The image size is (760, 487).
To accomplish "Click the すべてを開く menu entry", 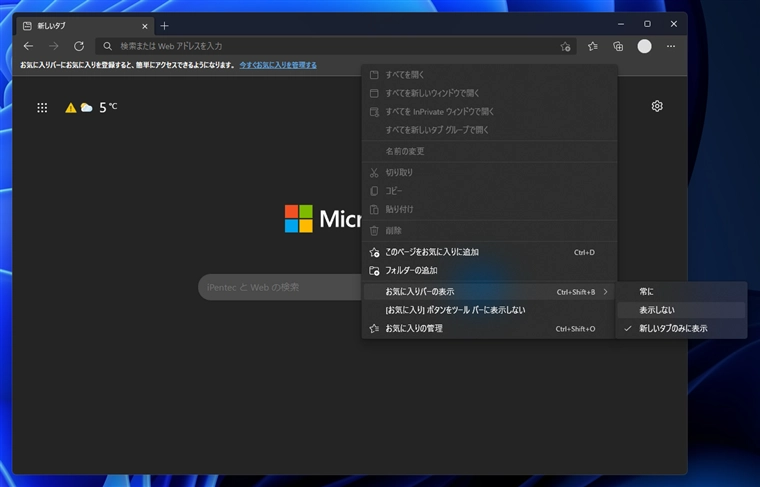I will pyautogui.click(x=489, y=75).
